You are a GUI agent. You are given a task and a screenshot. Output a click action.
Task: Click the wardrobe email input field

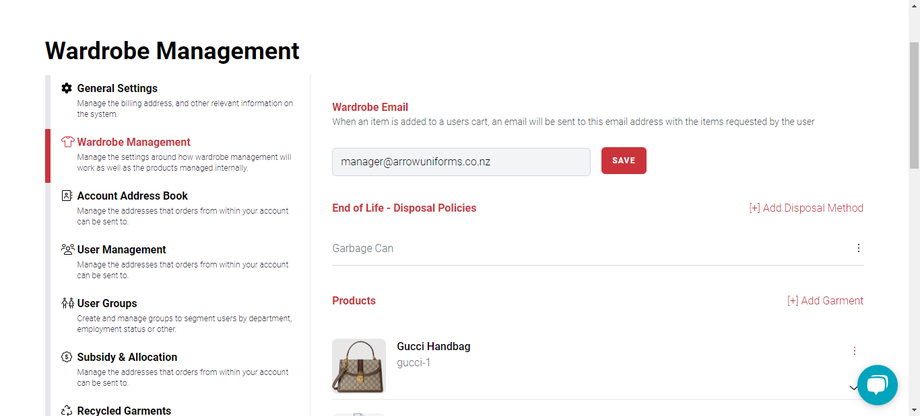[461, 161]
